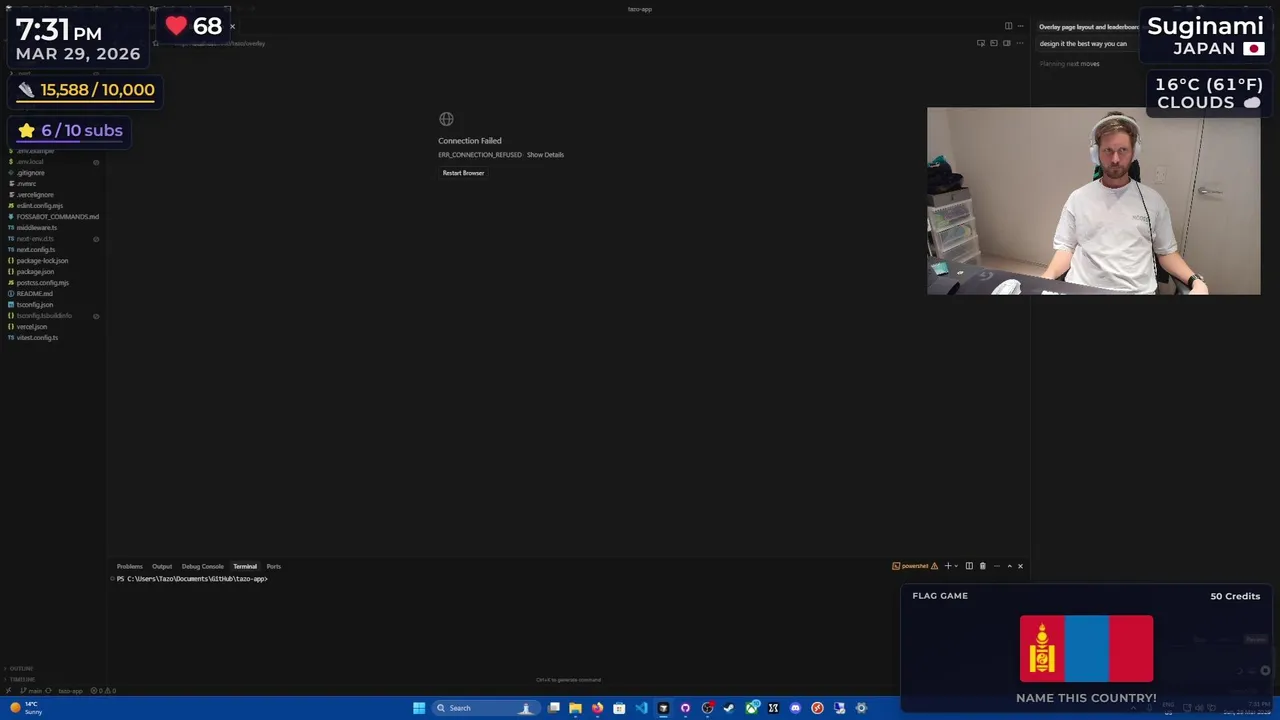Viewport: 1280px width, 720px height.
Task: Open the taskbar weather widget
Action: click(26, 708)
